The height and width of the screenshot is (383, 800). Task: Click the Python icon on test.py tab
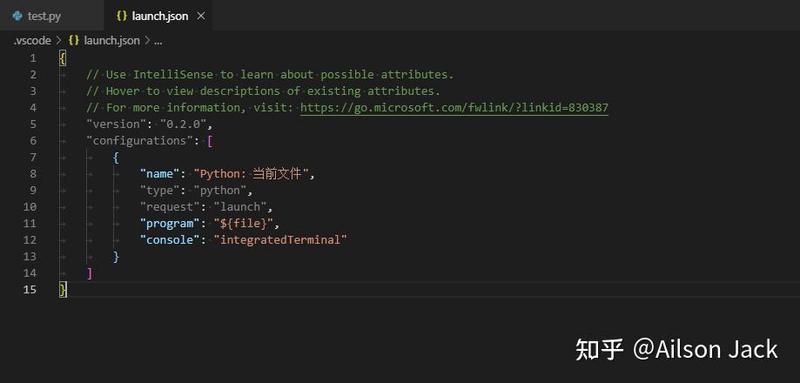[x=18, y=16]
